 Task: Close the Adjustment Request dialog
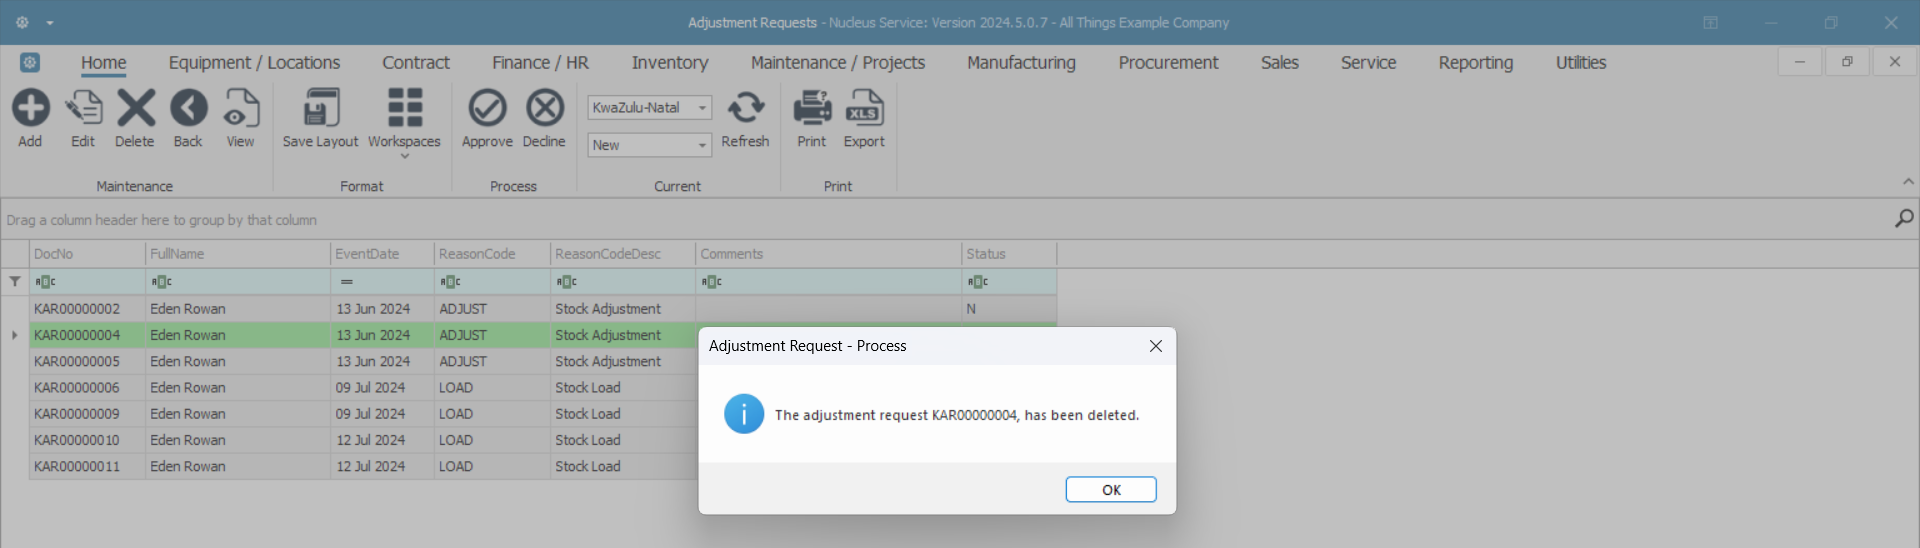pyautogui.click(x=1155, y=346)
